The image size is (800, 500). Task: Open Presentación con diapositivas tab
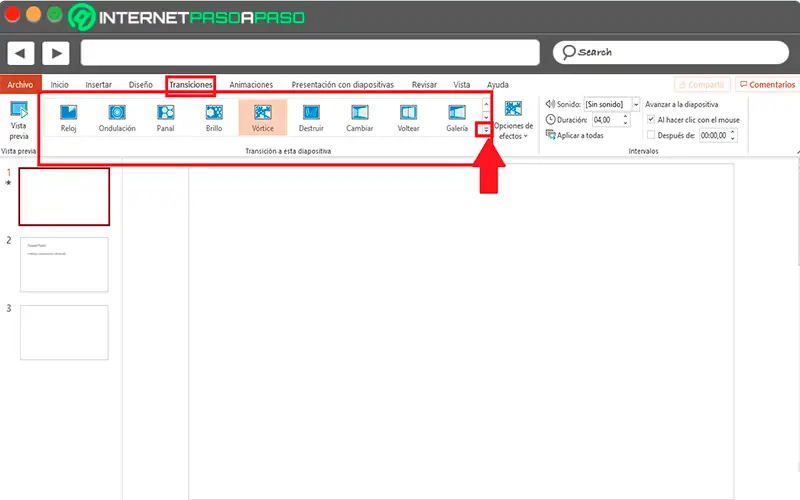342,85
